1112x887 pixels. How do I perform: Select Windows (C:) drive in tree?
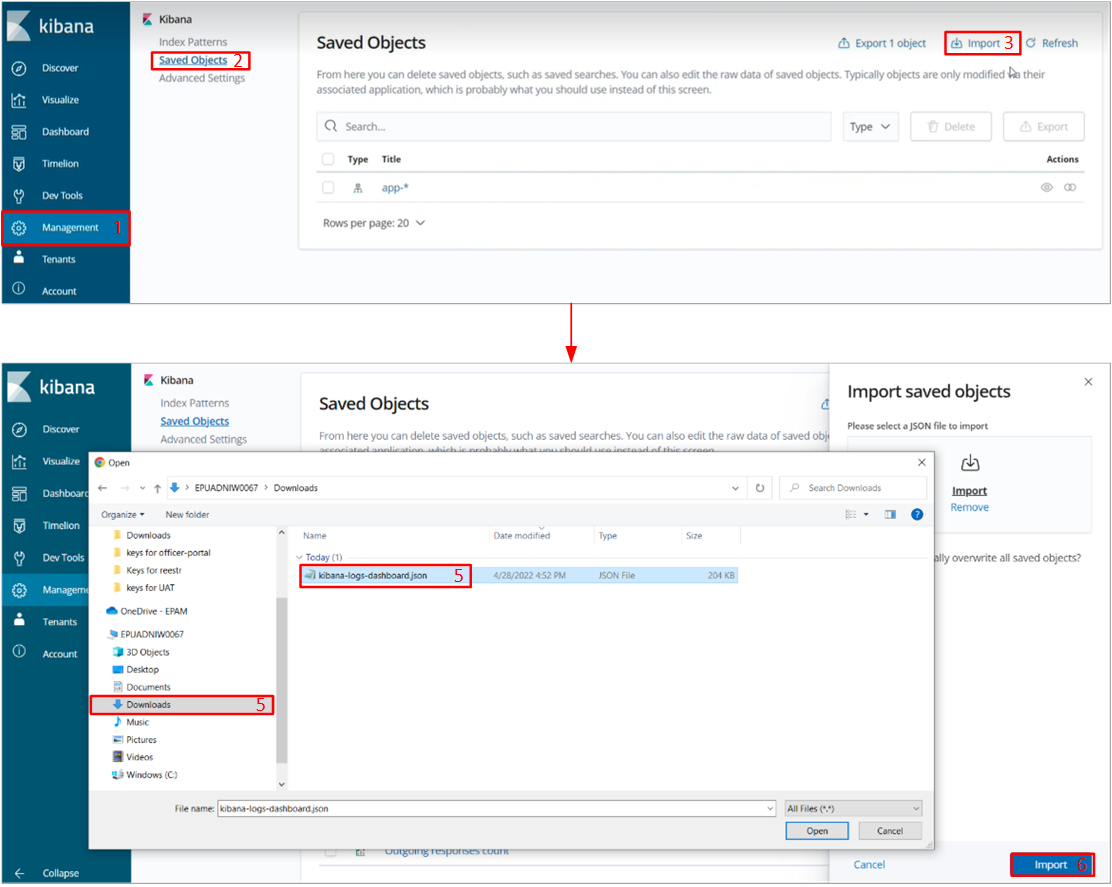coord(145,776)
